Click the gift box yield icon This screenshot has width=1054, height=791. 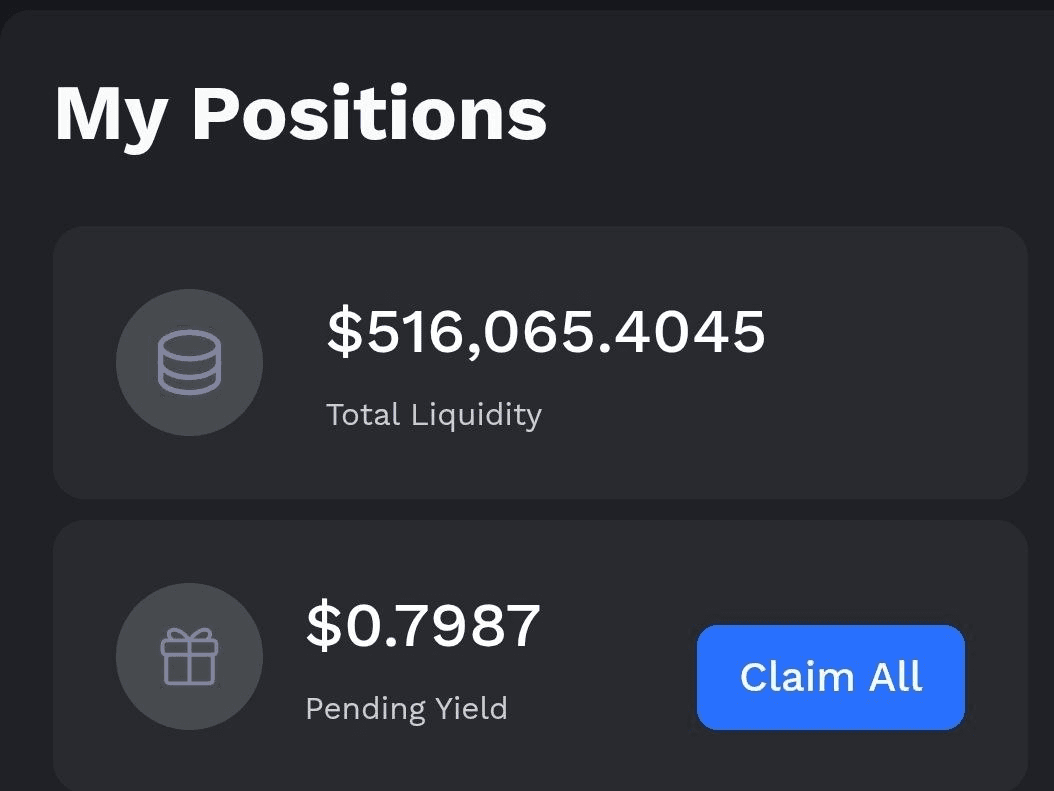point(189,657)
